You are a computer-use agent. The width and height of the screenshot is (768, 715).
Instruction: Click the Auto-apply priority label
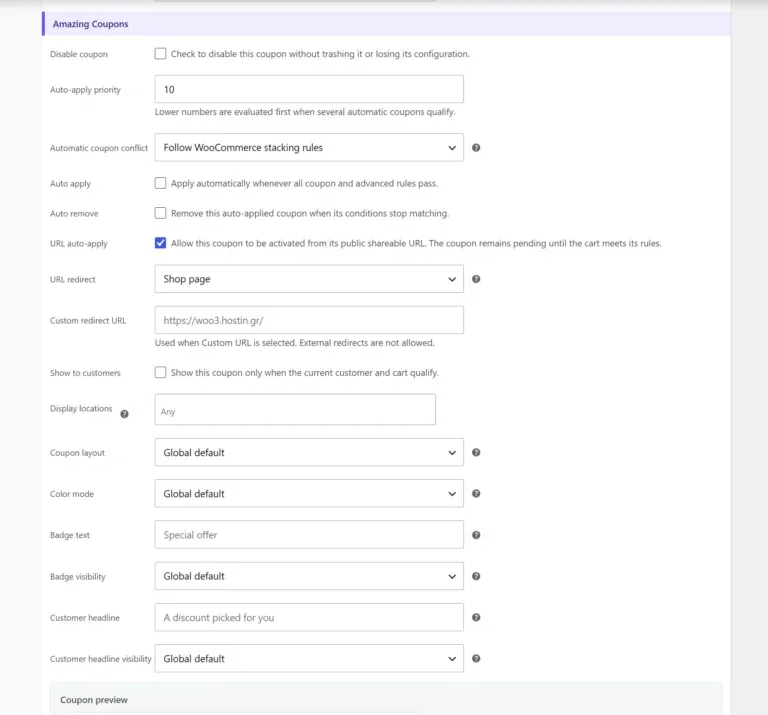(85, 90)
